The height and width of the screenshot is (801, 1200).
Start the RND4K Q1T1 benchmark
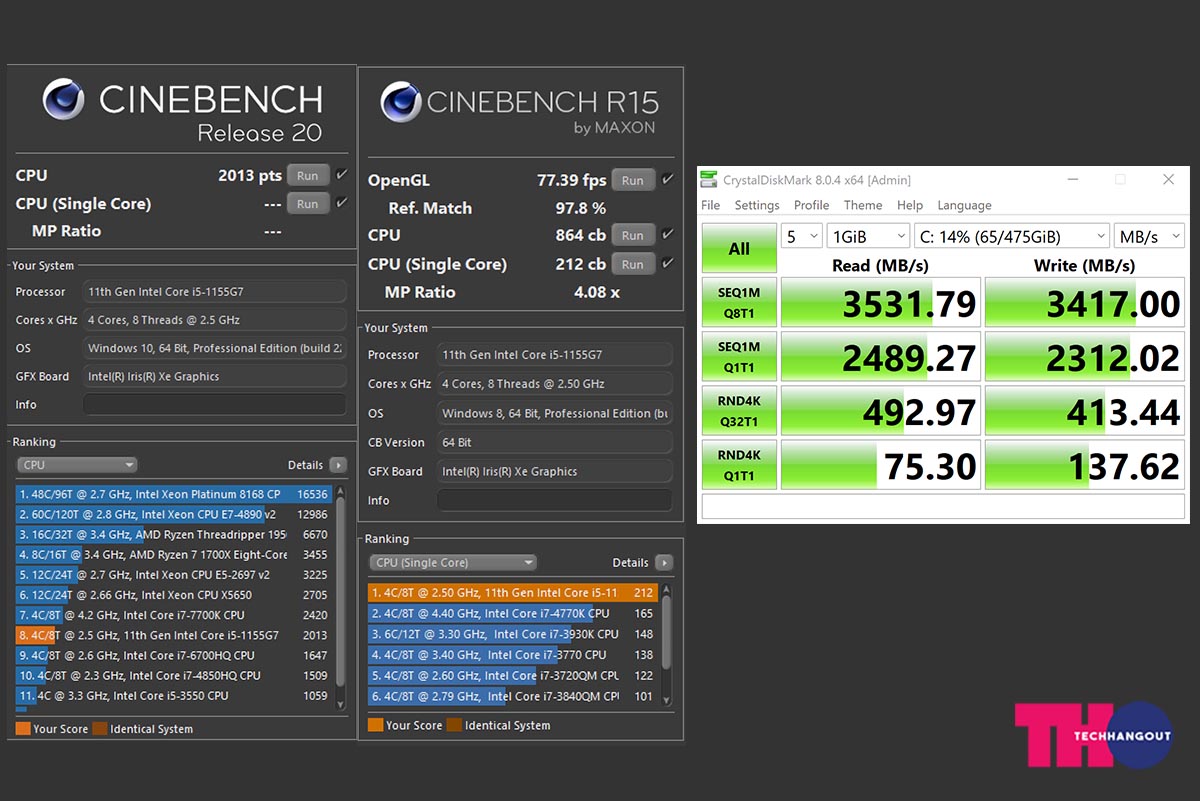pos(739,463)
